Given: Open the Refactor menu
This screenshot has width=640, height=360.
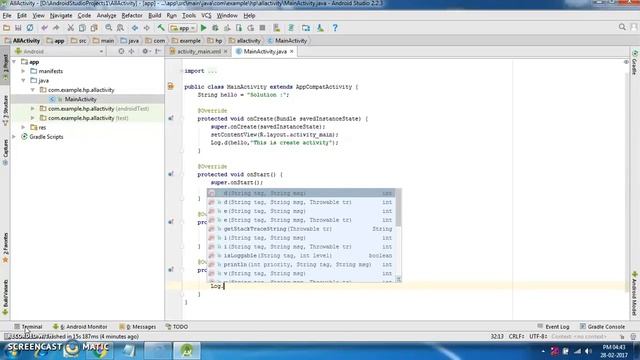Looking at the screenshot, I should coord(132,16).
